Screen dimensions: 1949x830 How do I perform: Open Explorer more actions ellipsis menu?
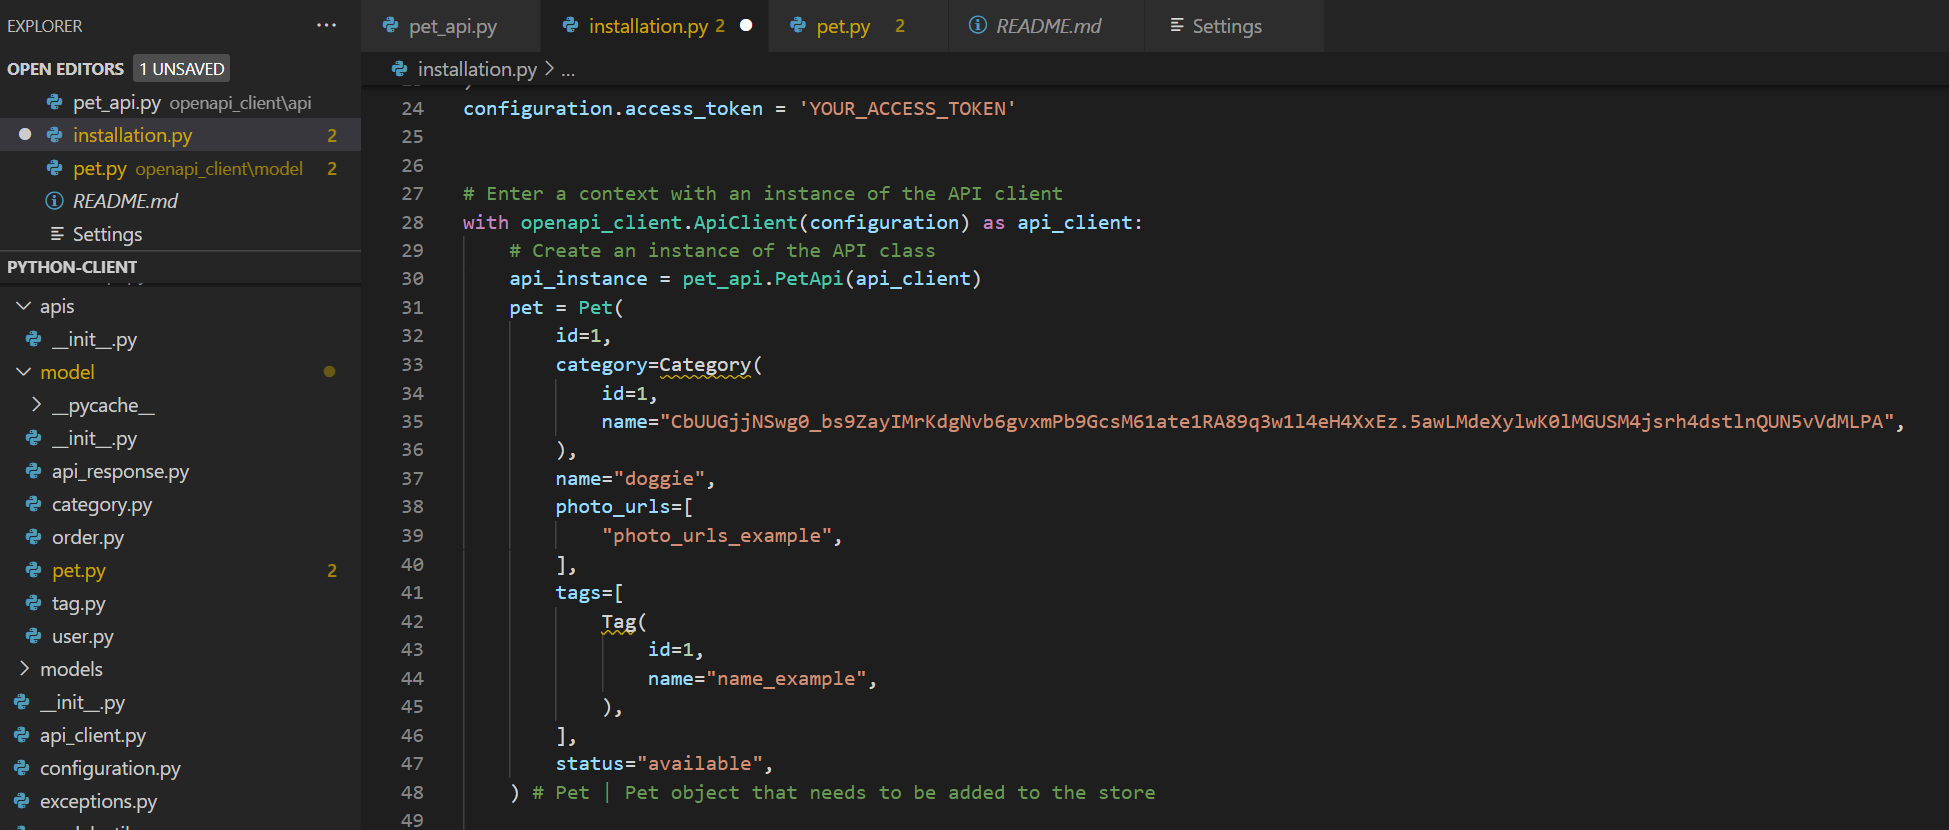(326, 25)
